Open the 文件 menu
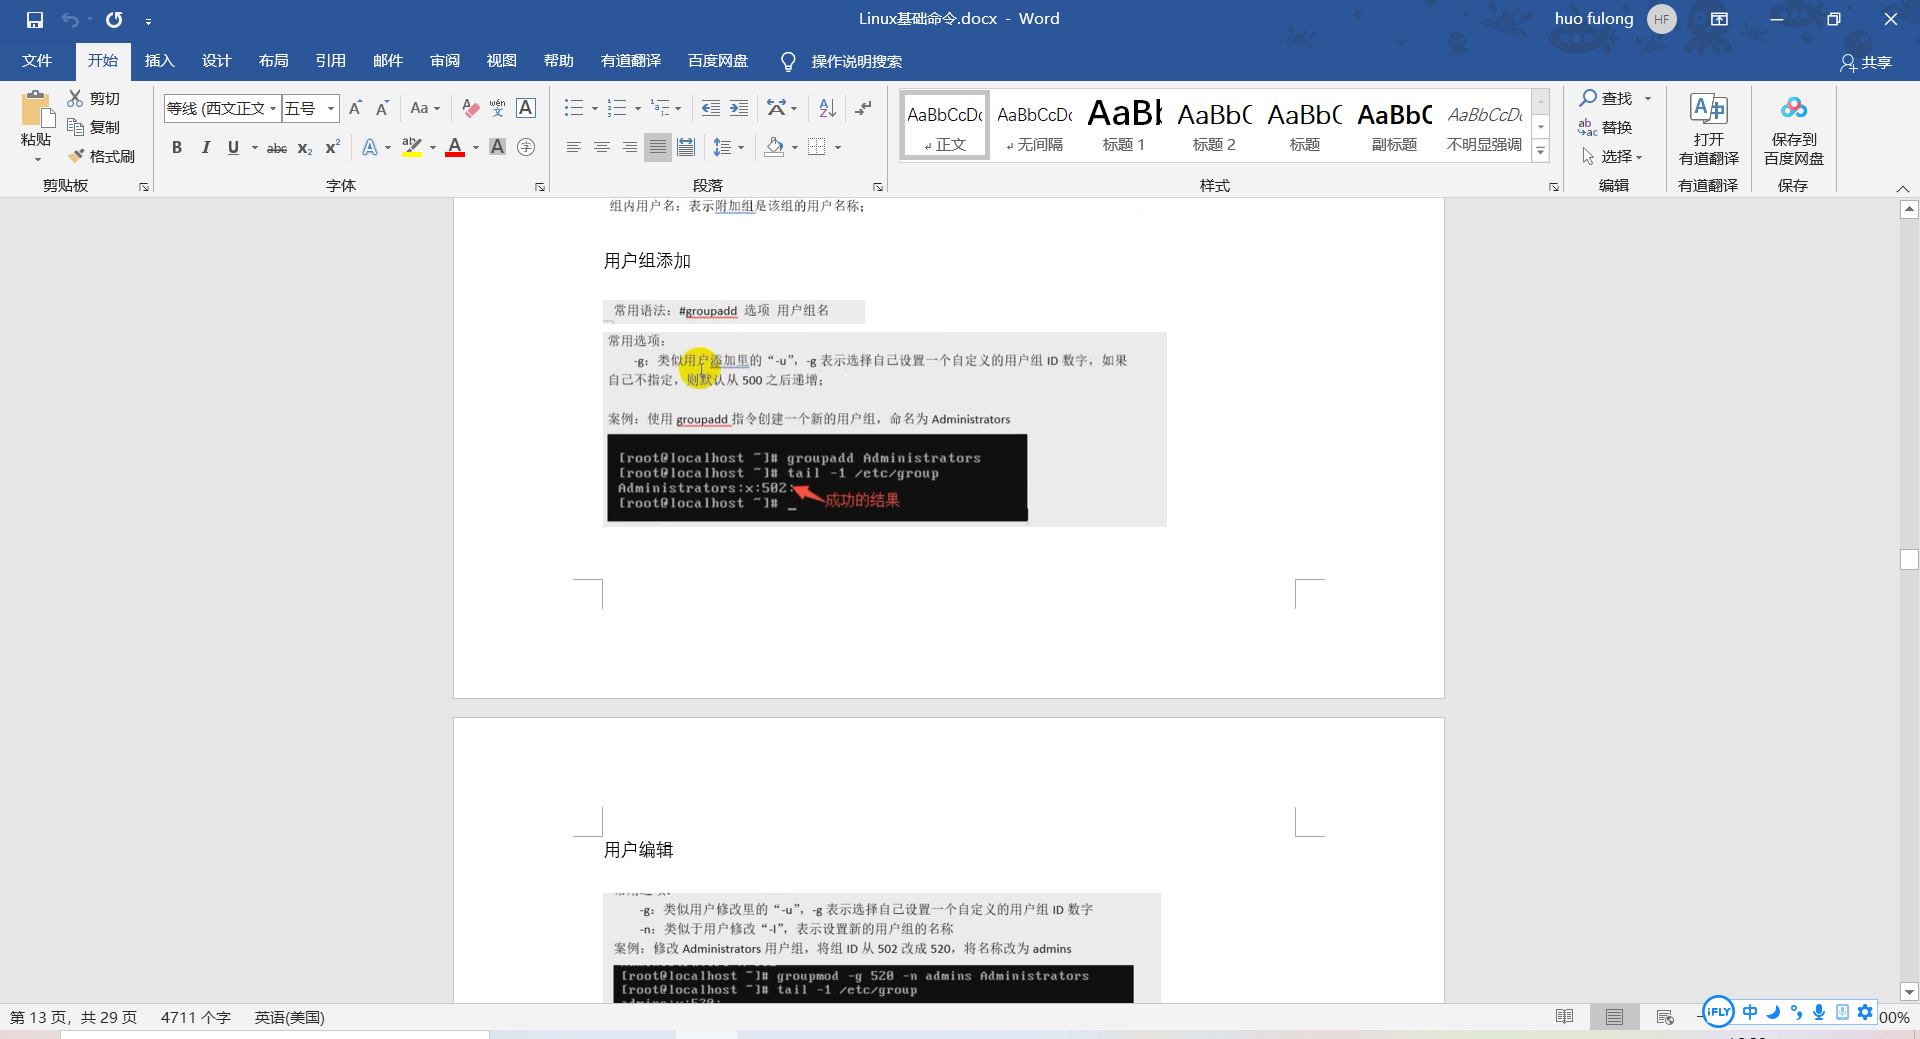 pos(36,61)
